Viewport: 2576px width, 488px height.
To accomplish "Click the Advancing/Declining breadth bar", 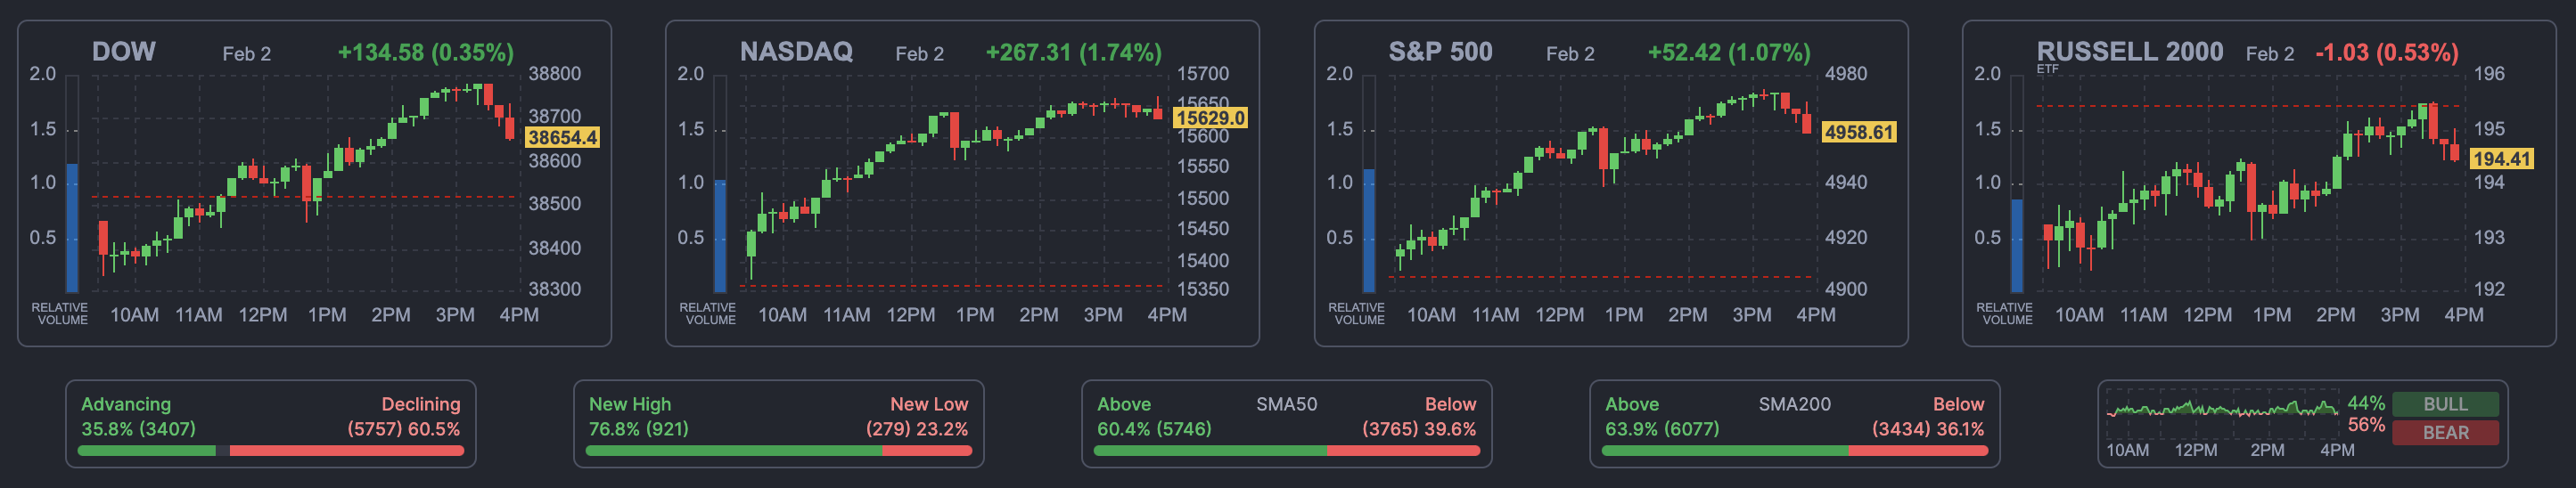I will coord(271,451).
